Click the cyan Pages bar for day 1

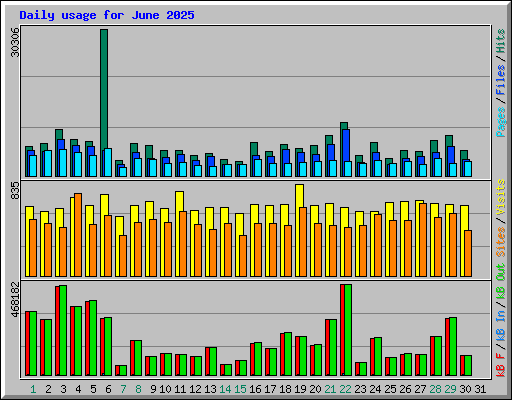[33, 166]
